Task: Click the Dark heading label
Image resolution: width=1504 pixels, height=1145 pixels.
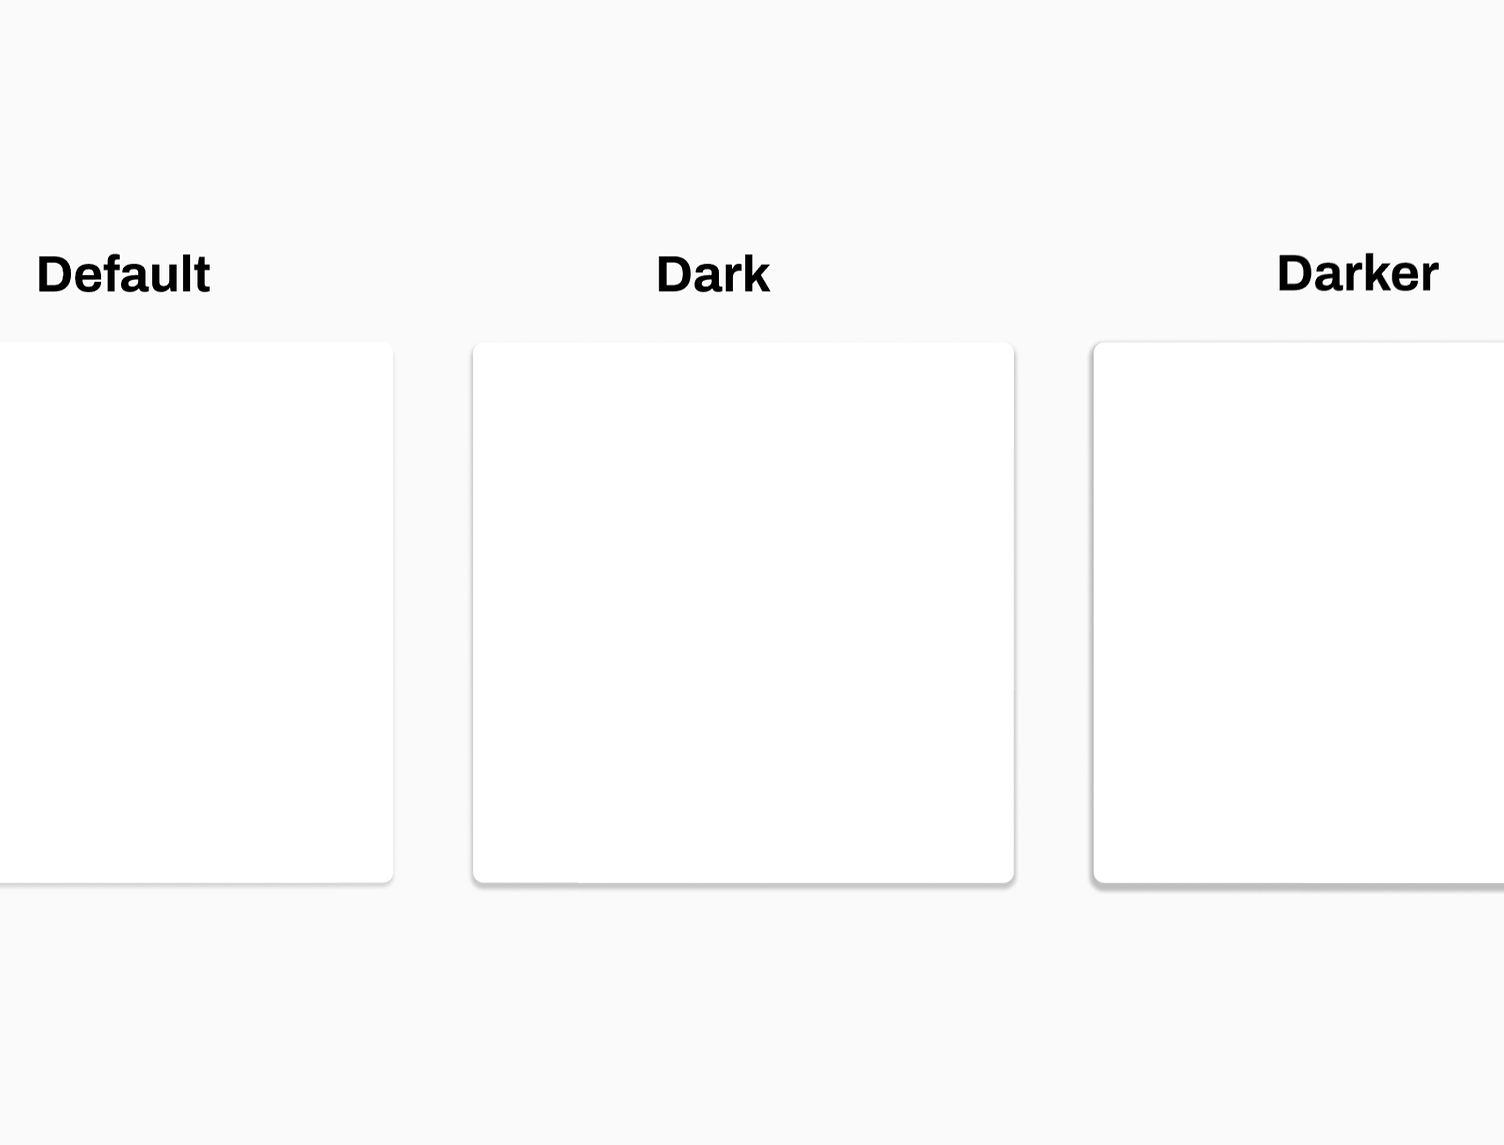Action: 712,274
